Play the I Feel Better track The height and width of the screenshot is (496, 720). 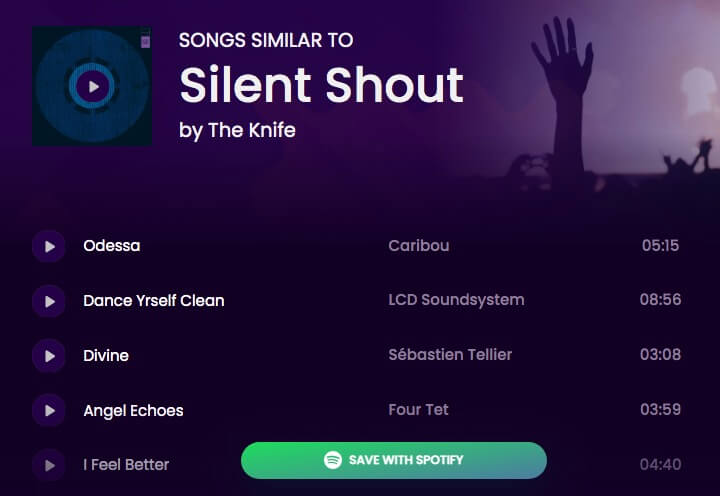click(49, 465)
